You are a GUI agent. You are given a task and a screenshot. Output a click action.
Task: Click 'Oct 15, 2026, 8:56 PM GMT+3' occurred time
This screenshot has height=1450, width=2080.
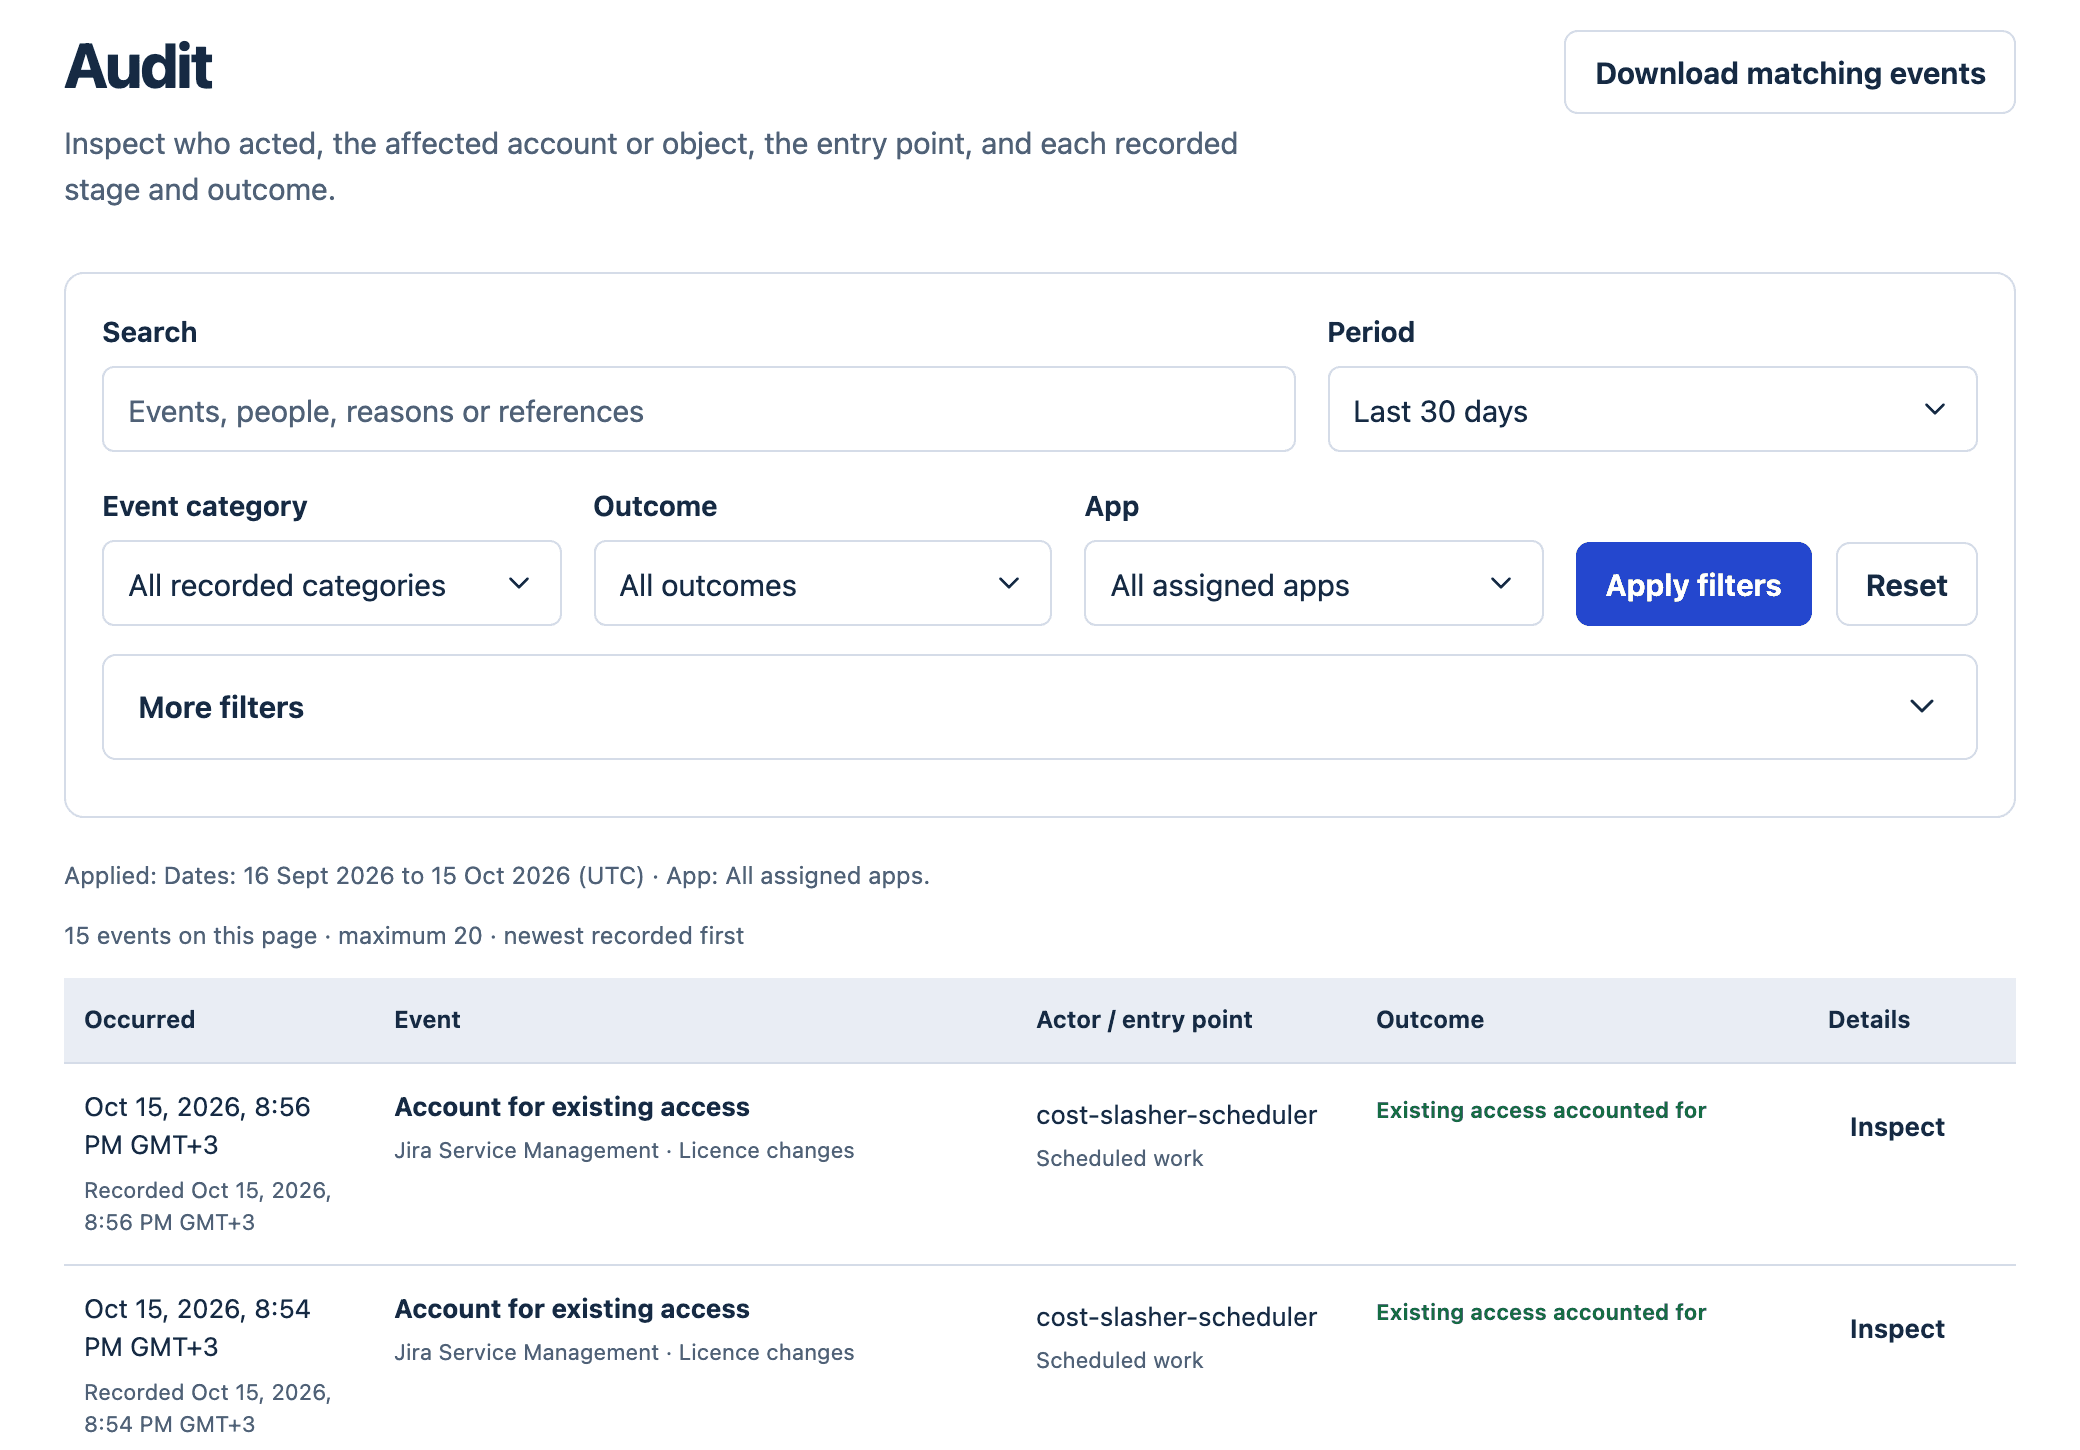(197, 1126)
